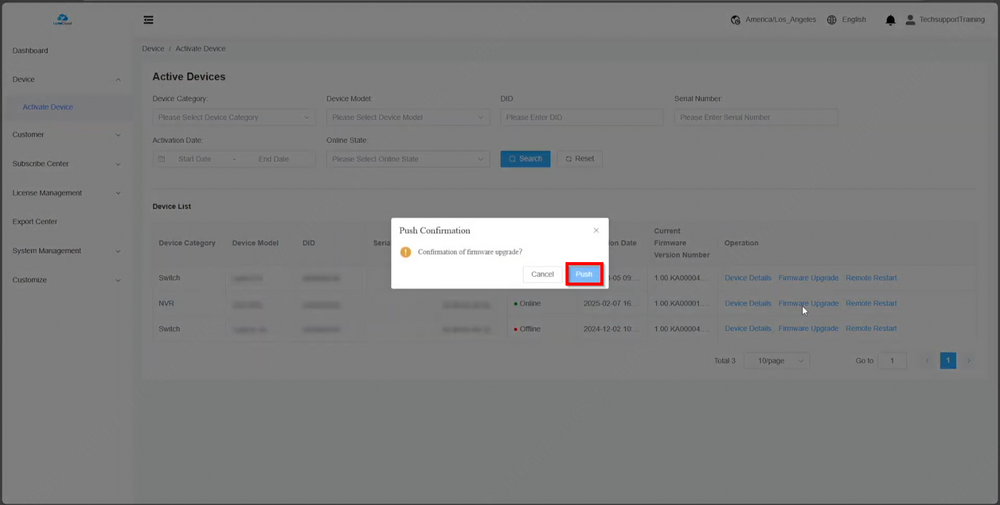Screen dimensions: 1000x505
Task: Click the calendar icon in Activation Date
Action: click(x=162, y=159)
